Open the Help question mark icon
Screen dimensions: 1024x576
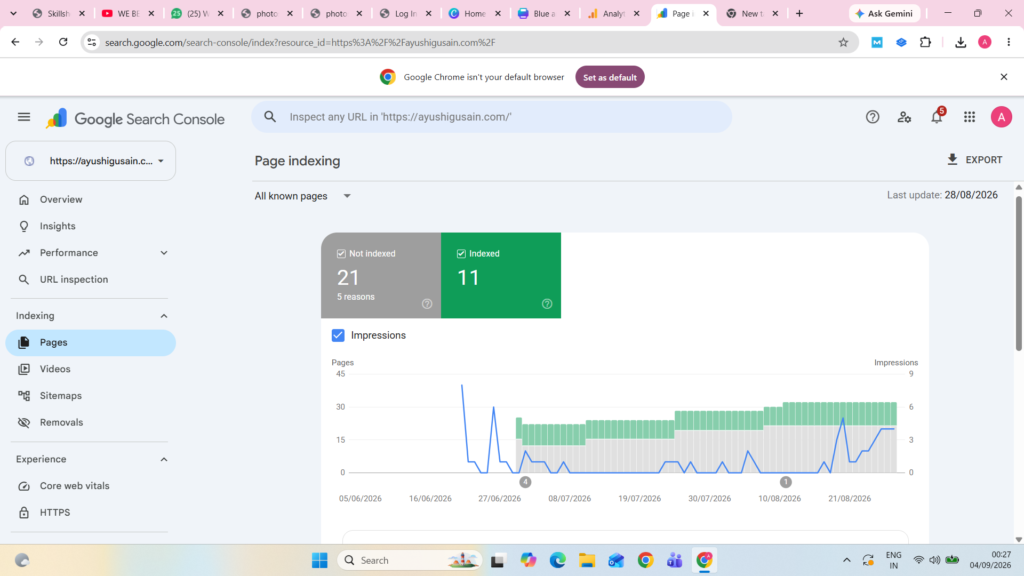(x=872, y=117)
